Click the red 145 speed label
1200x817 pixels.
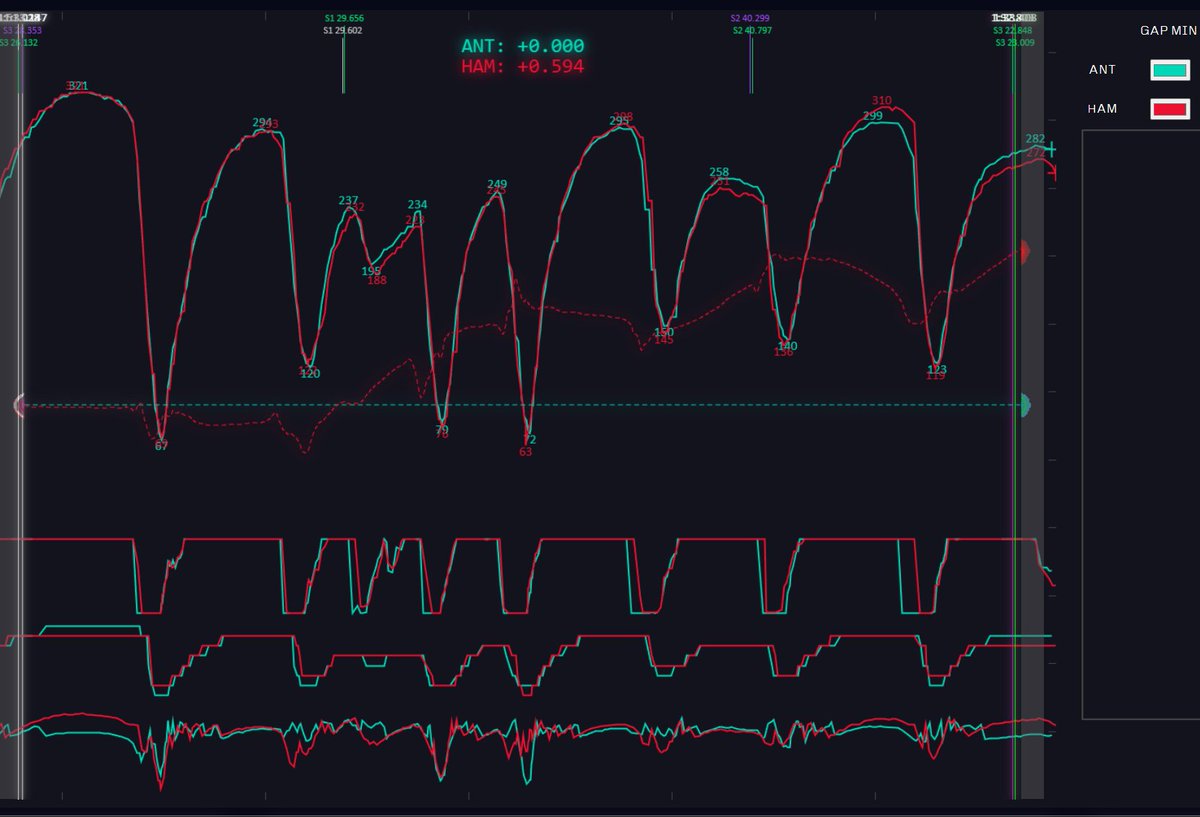(664, 340)
